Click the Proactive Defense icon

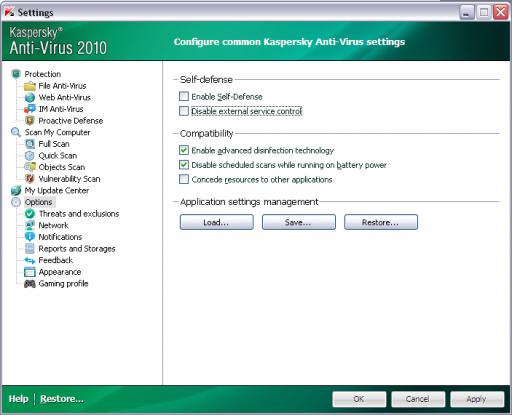point(30,121)
